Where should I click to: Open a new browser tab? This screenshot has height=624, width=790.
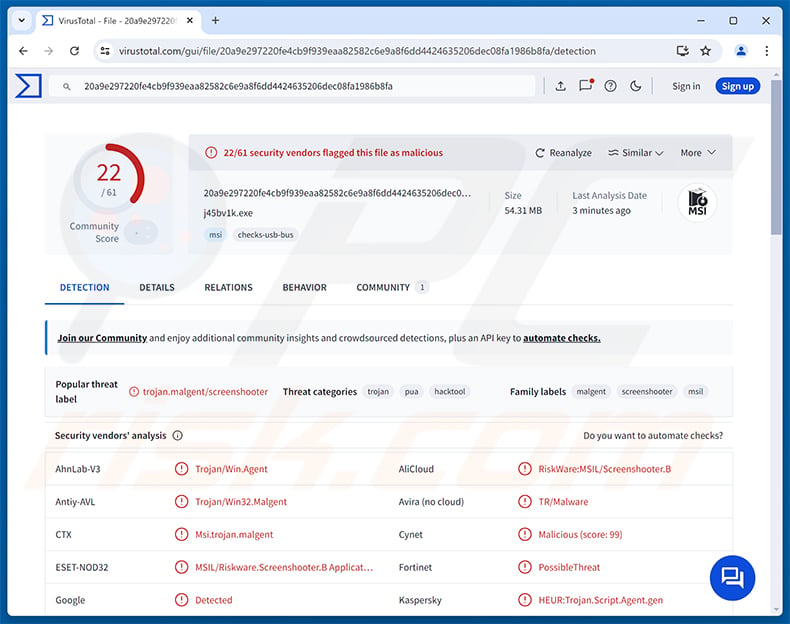(215, 21)
